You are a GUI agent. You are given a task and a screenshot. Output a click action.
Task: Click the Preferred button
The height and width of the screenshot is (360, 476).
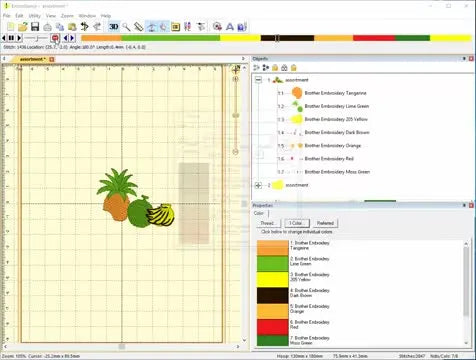click(x=325, y=223)
